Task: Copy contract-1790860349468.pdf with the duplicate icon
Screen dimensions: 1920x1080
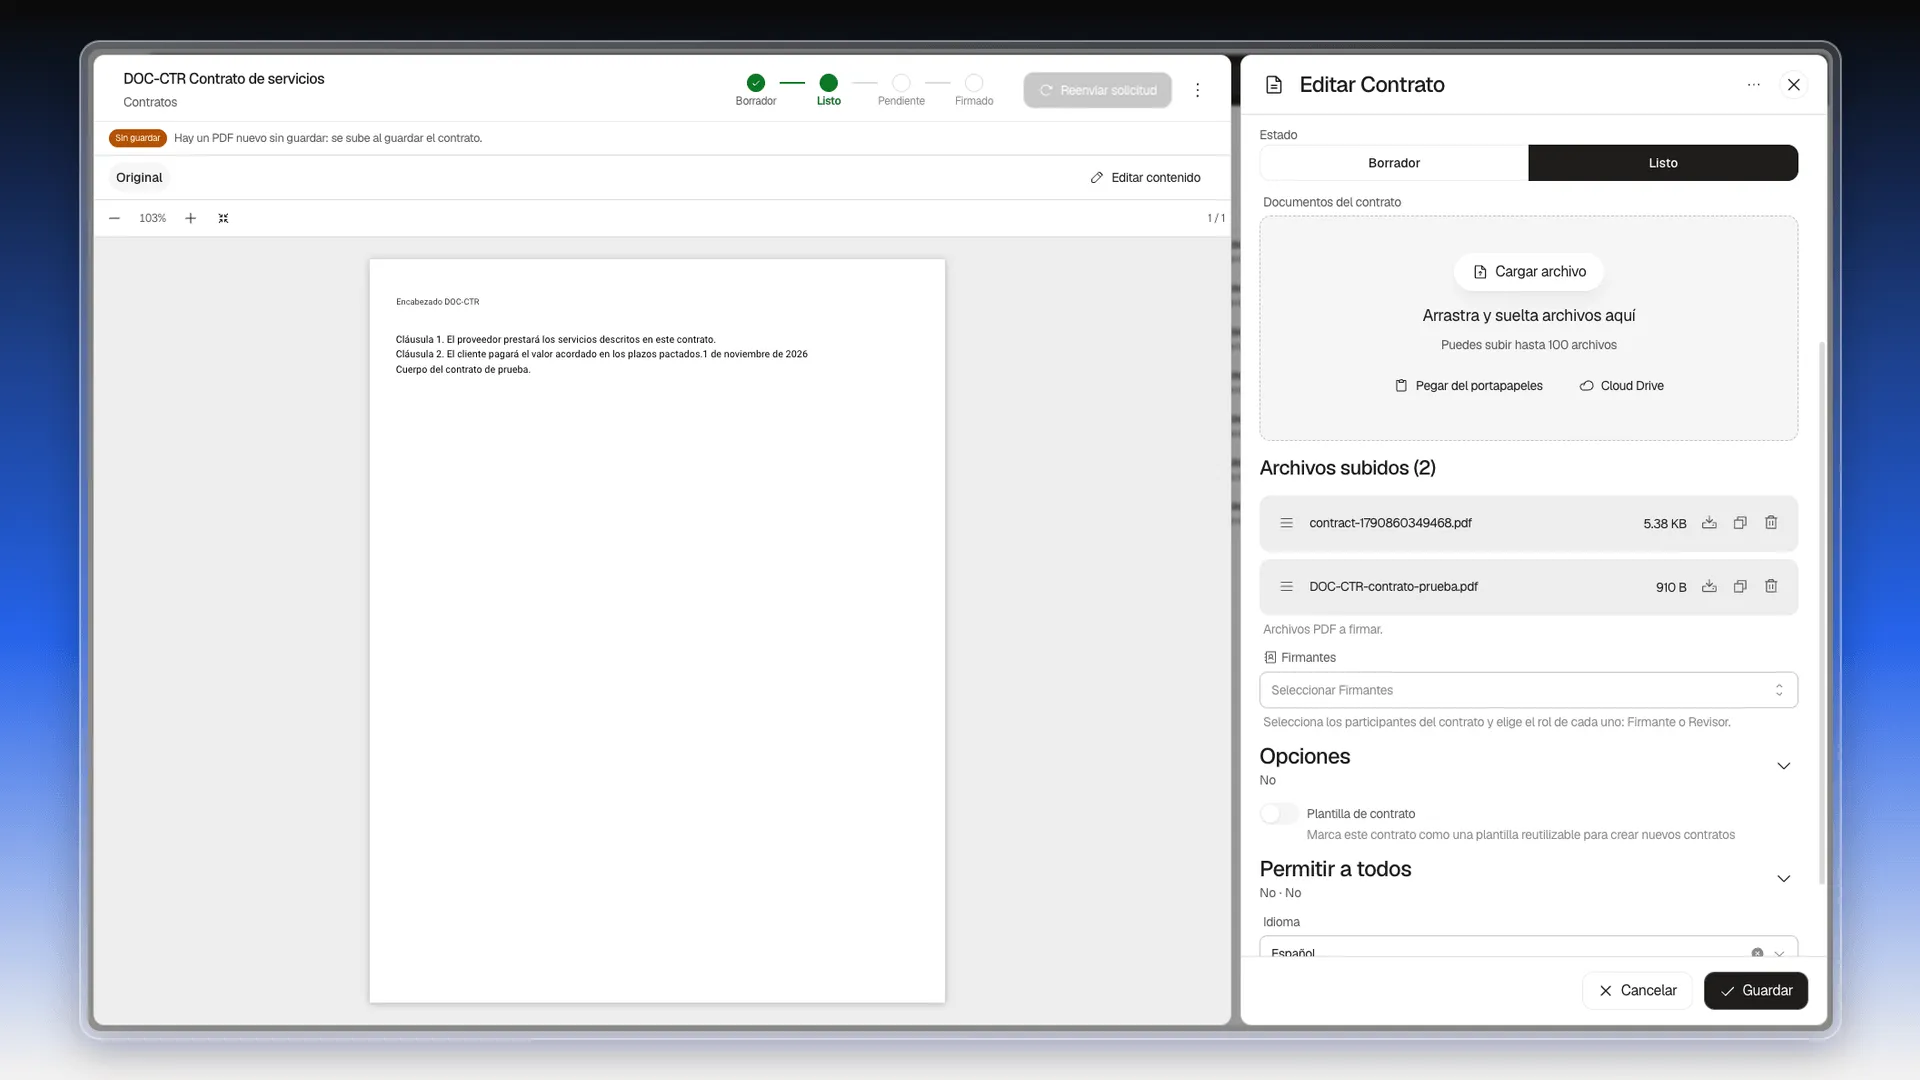Action: [x=1740, y=523]
